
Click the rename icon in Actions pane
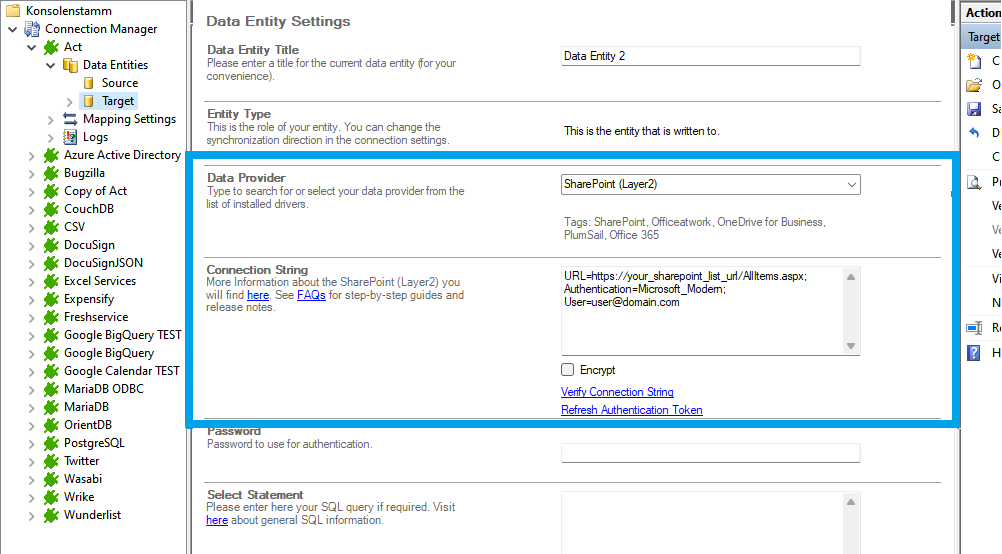(974, 328)
